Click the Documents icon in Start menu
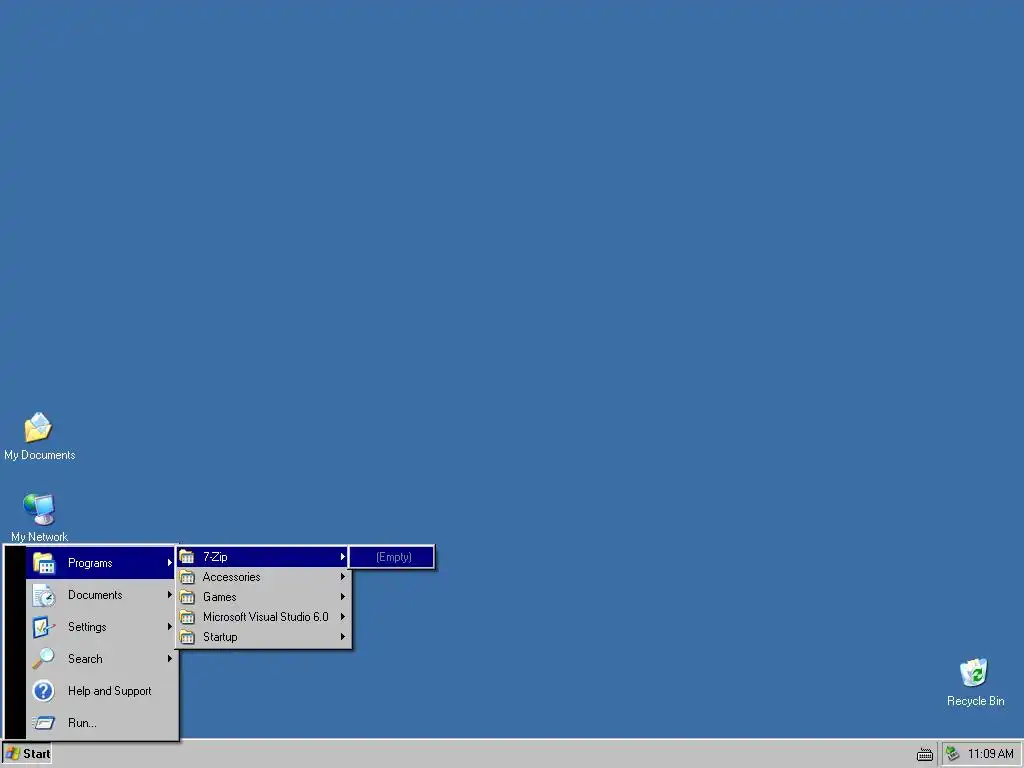The image size is (1024, 768). click(x=44, y=595)
